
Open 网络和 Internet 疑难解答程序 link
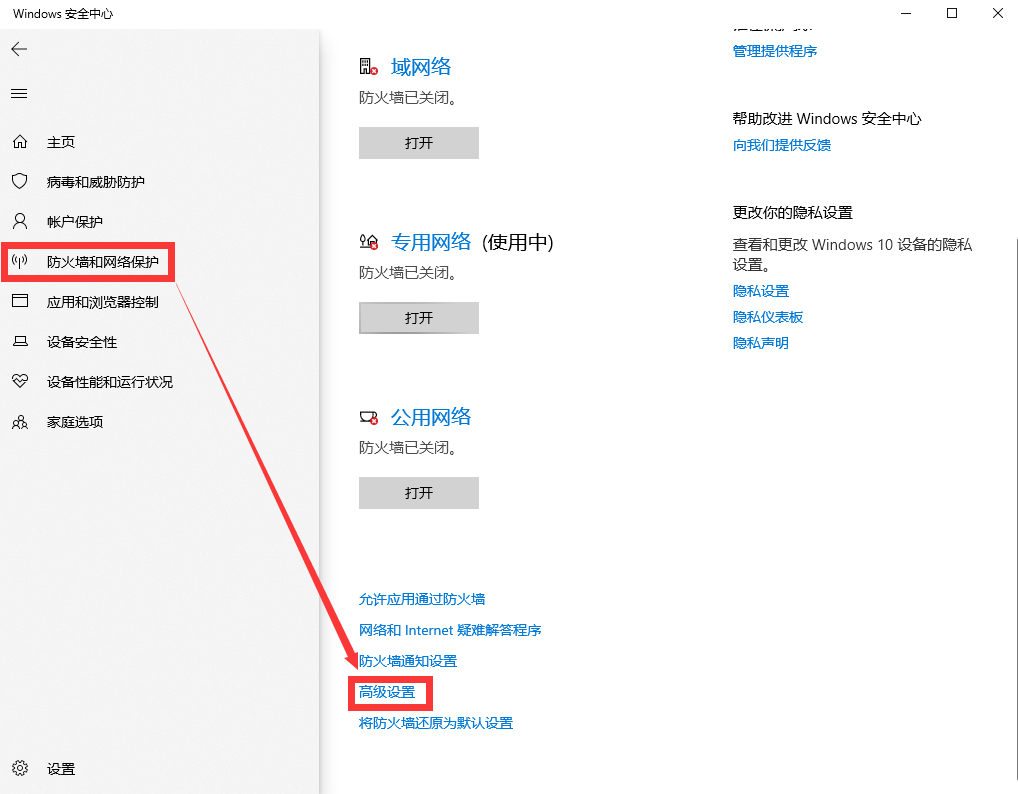coord(450,630)
